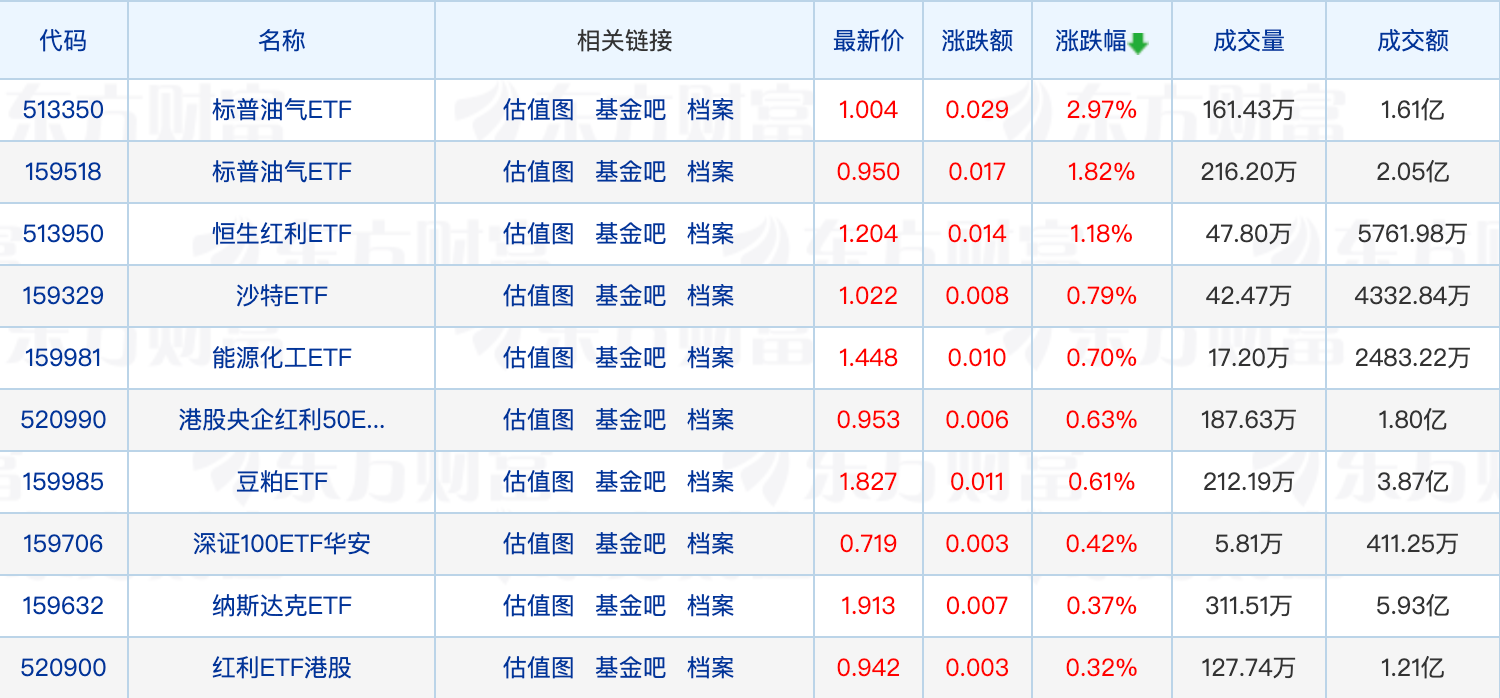
Task: Open 估值图 for row 513350
Action: [x=539, y=110]
